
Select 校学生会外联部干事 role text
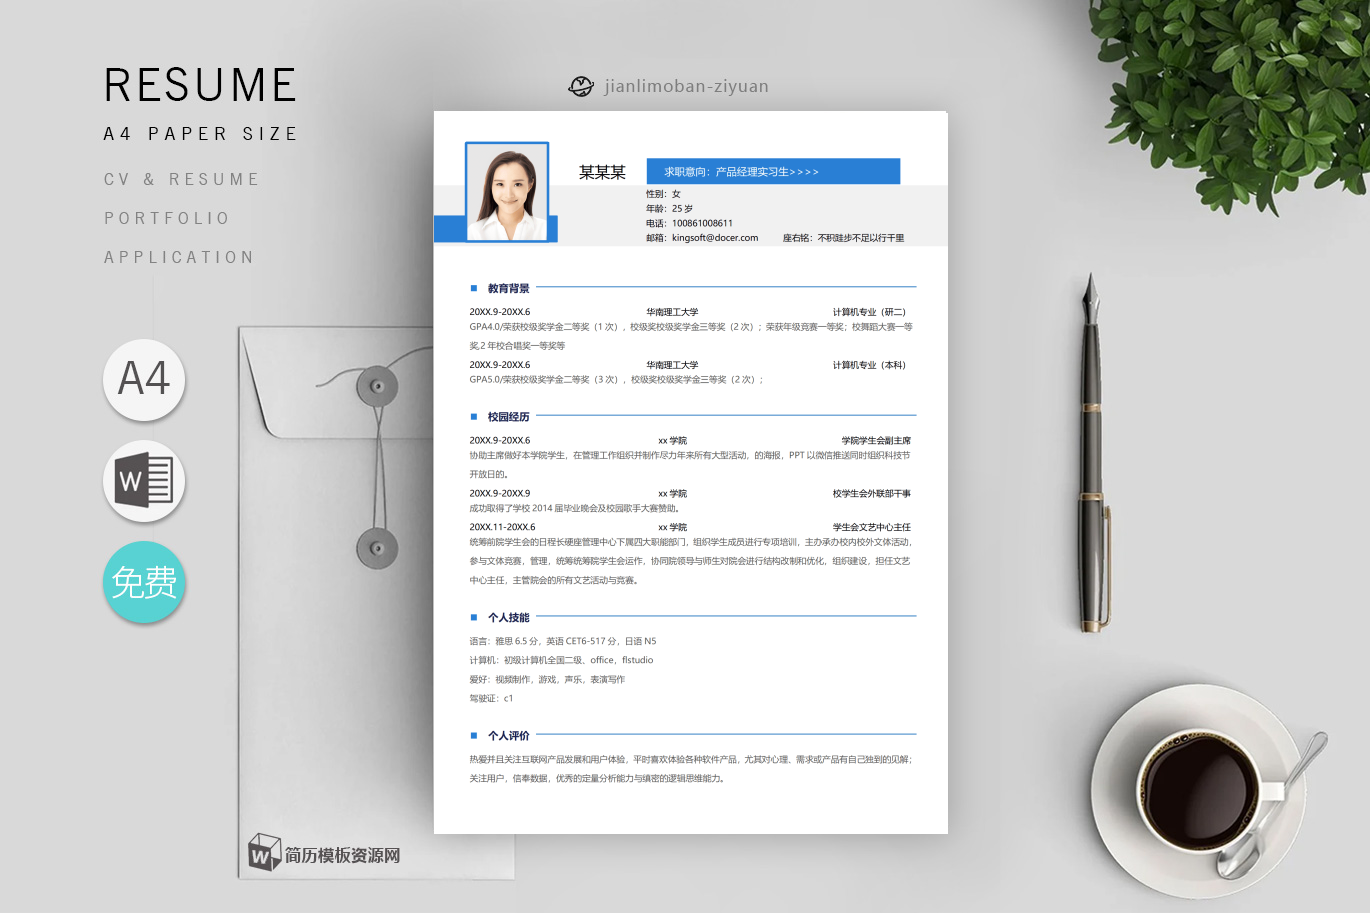(872, 493)
